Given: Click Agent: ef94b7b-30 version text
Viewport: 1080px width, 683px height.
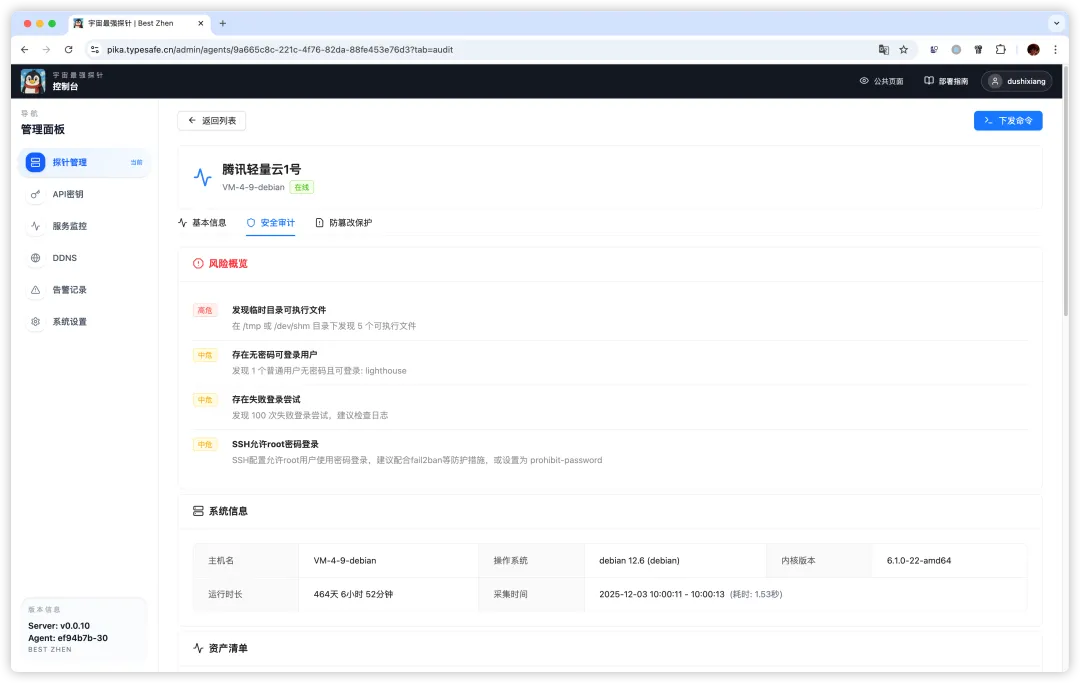Looking at the screenshot, I should (68, 638).
